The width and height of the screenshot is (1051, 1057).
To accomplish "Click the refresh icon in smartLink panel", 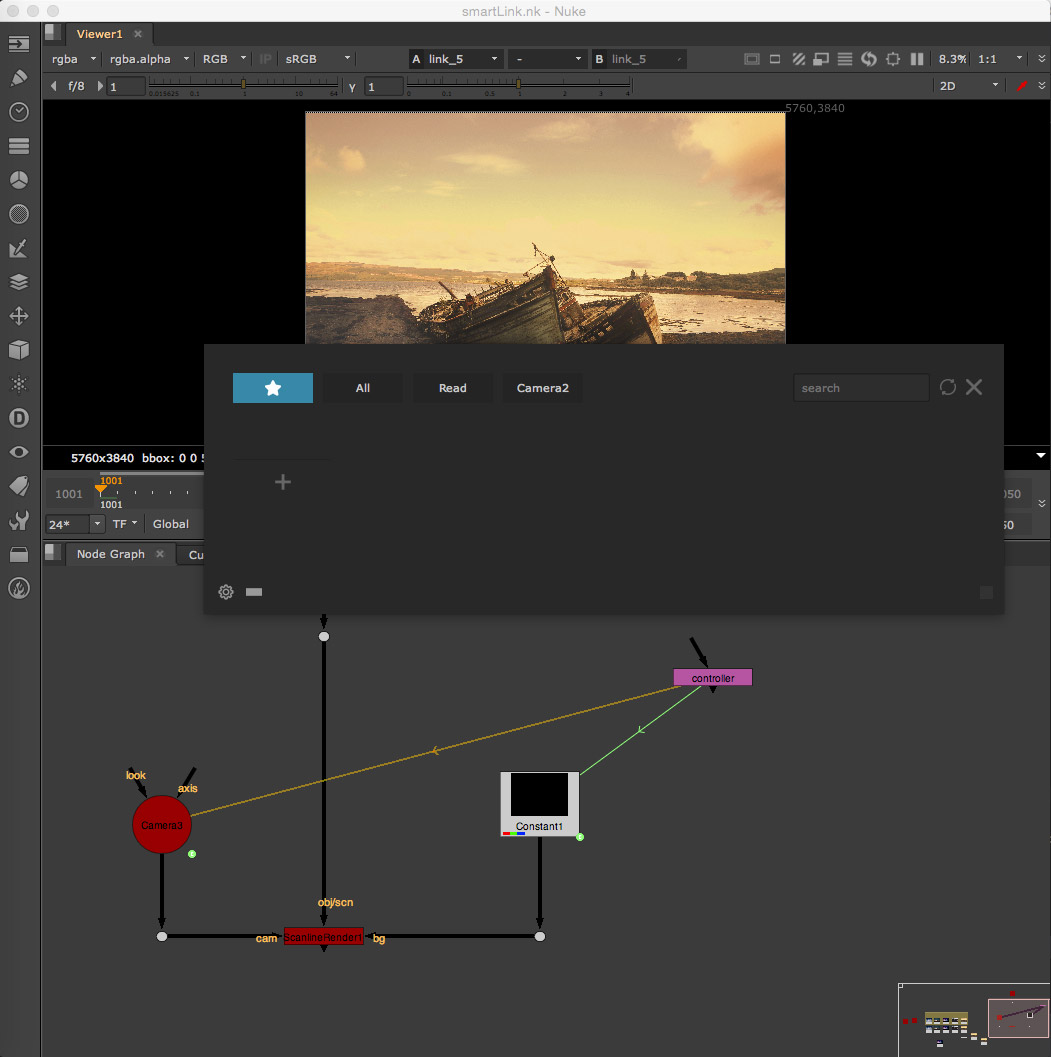I will [x=948, y=387].
